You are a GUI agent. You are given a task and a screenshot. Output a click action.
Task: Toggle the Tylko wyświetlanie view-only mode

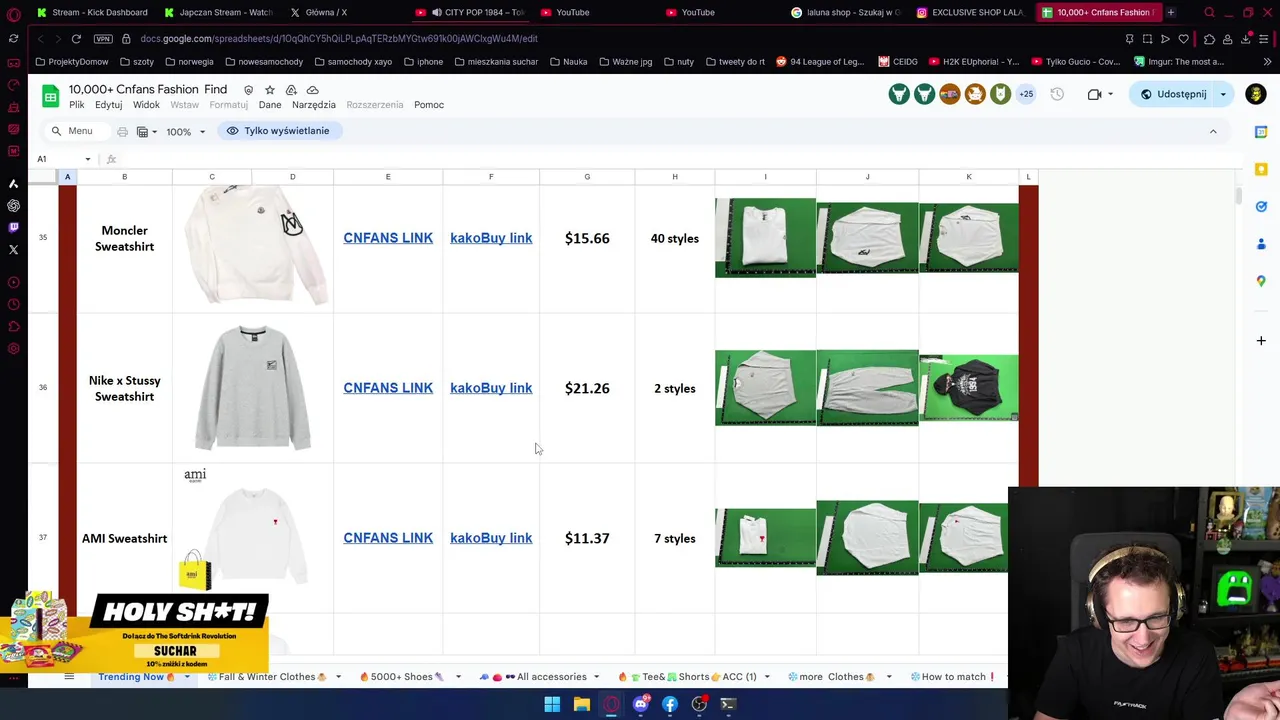[x=278, y=131]
